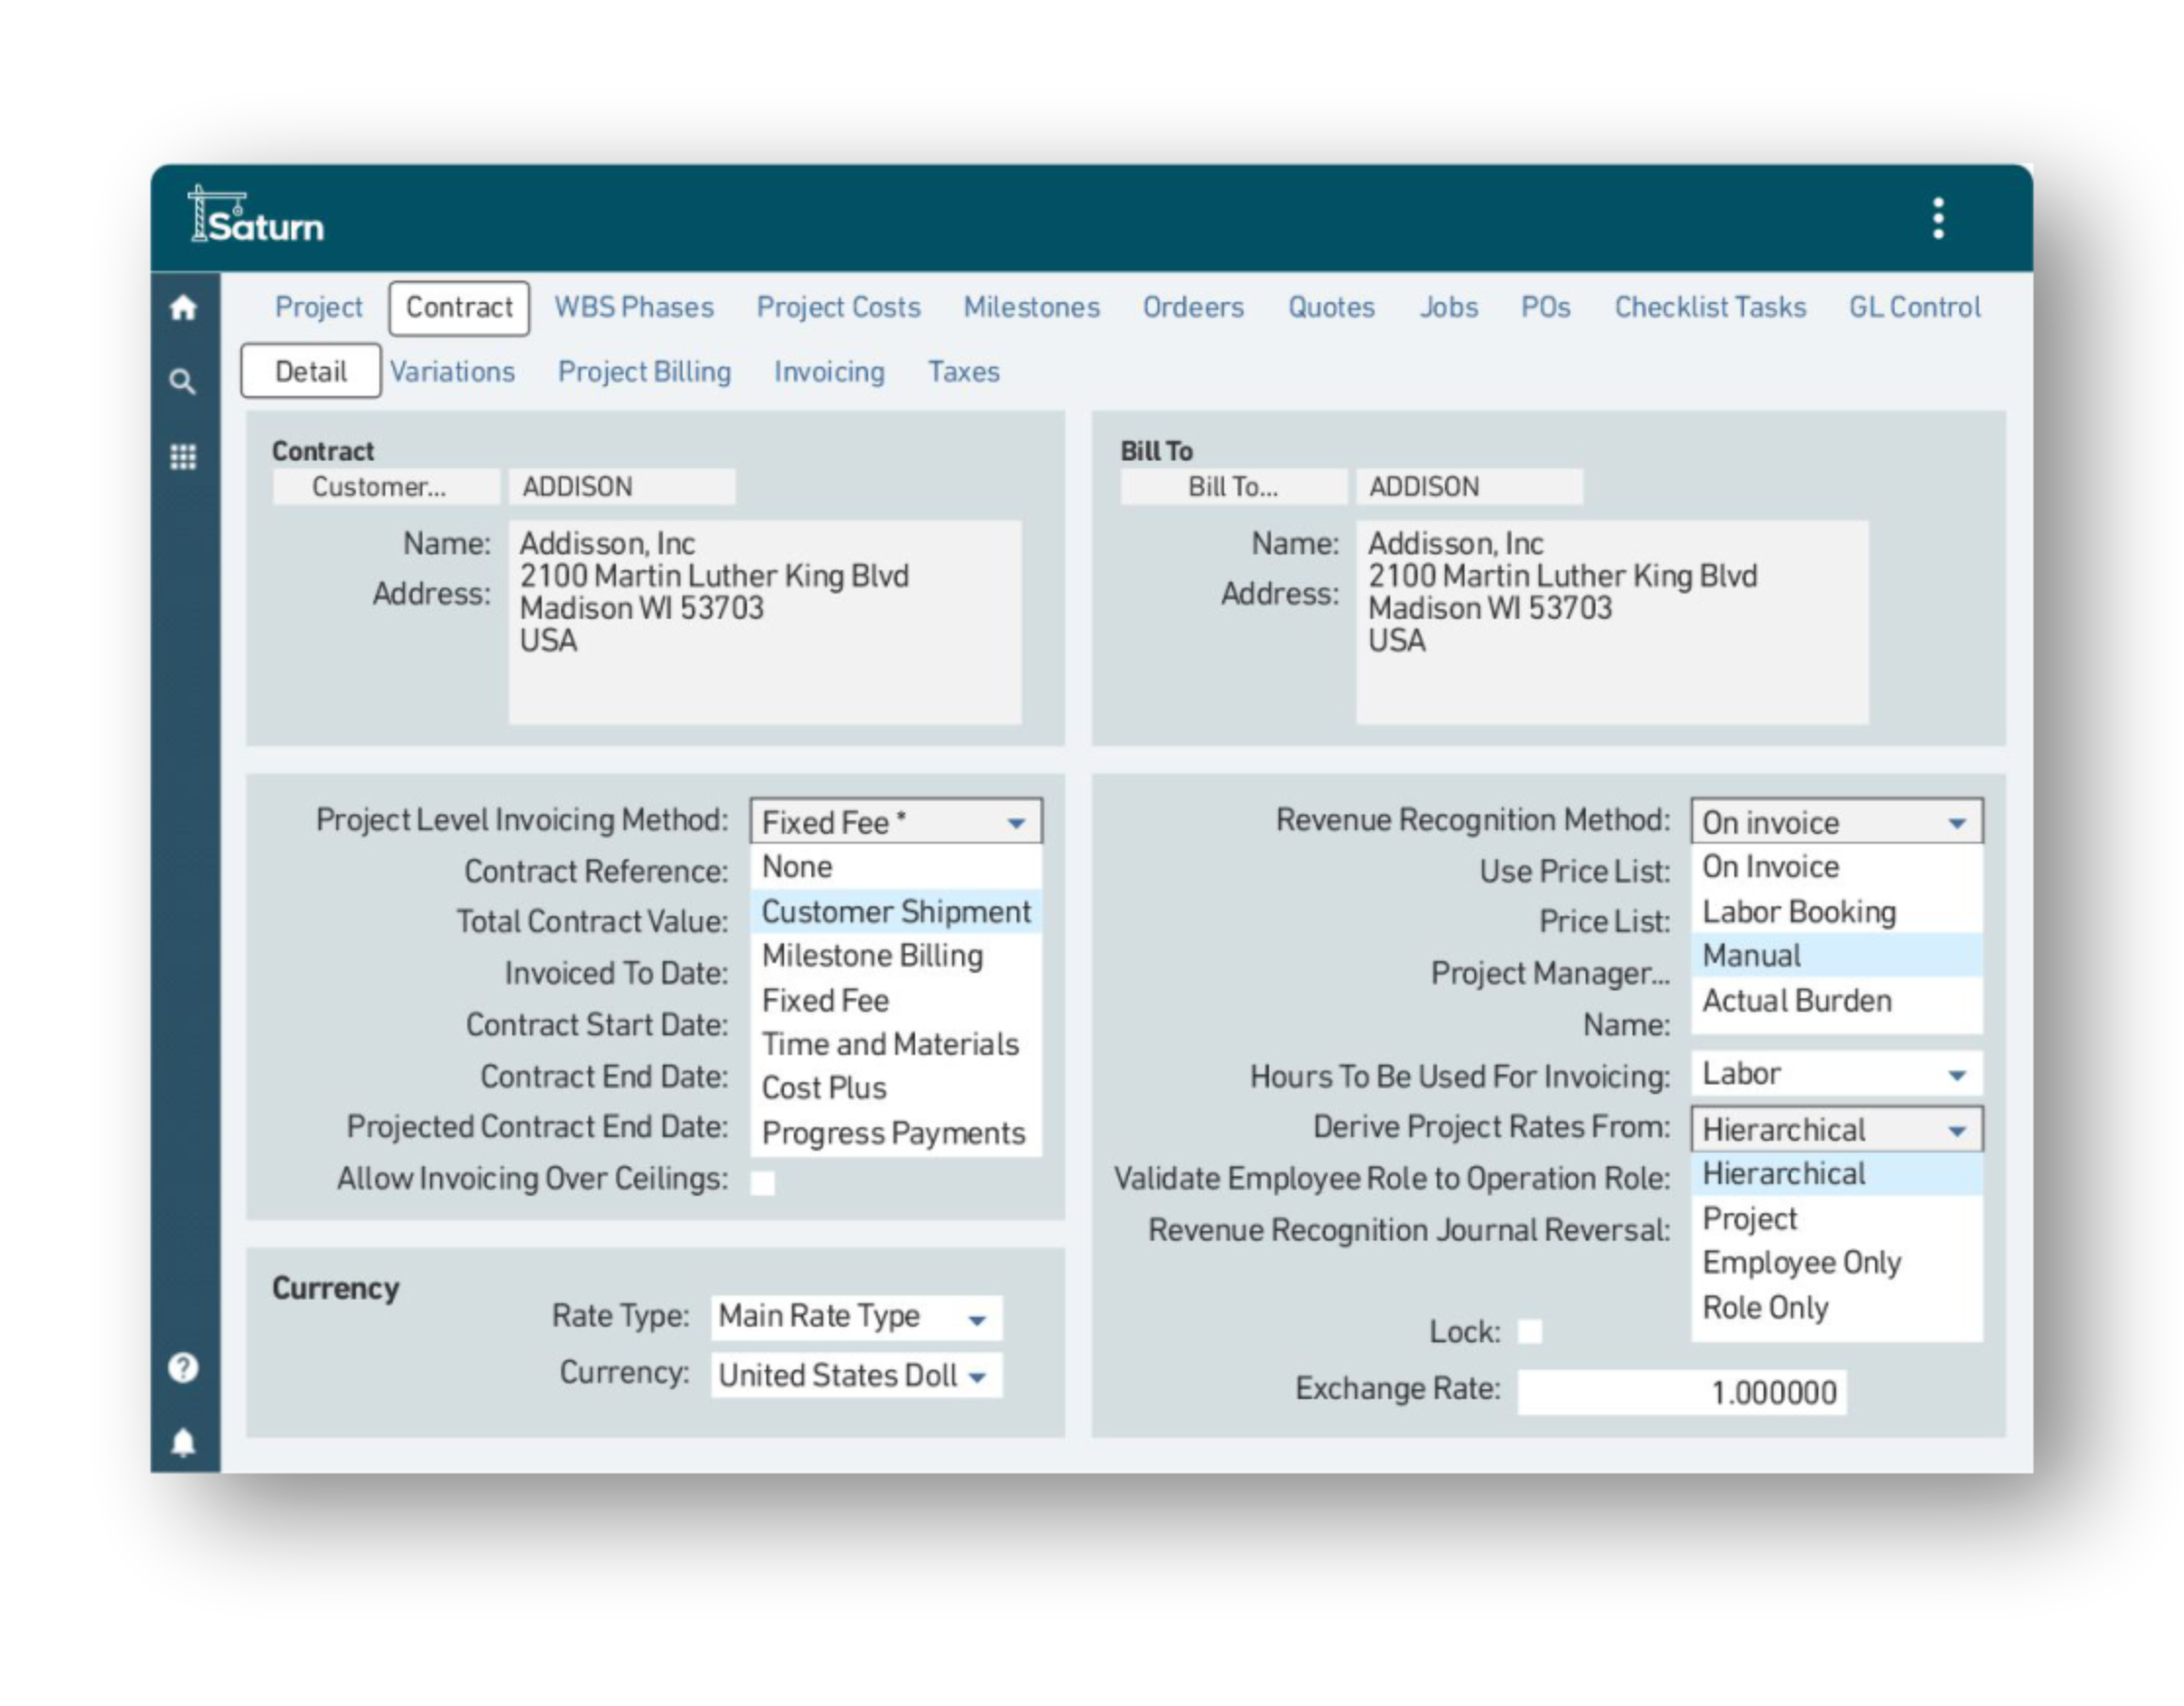Click the home icon in sidebar
This screenshot has width=2184, height=1706.
(183, 307)
